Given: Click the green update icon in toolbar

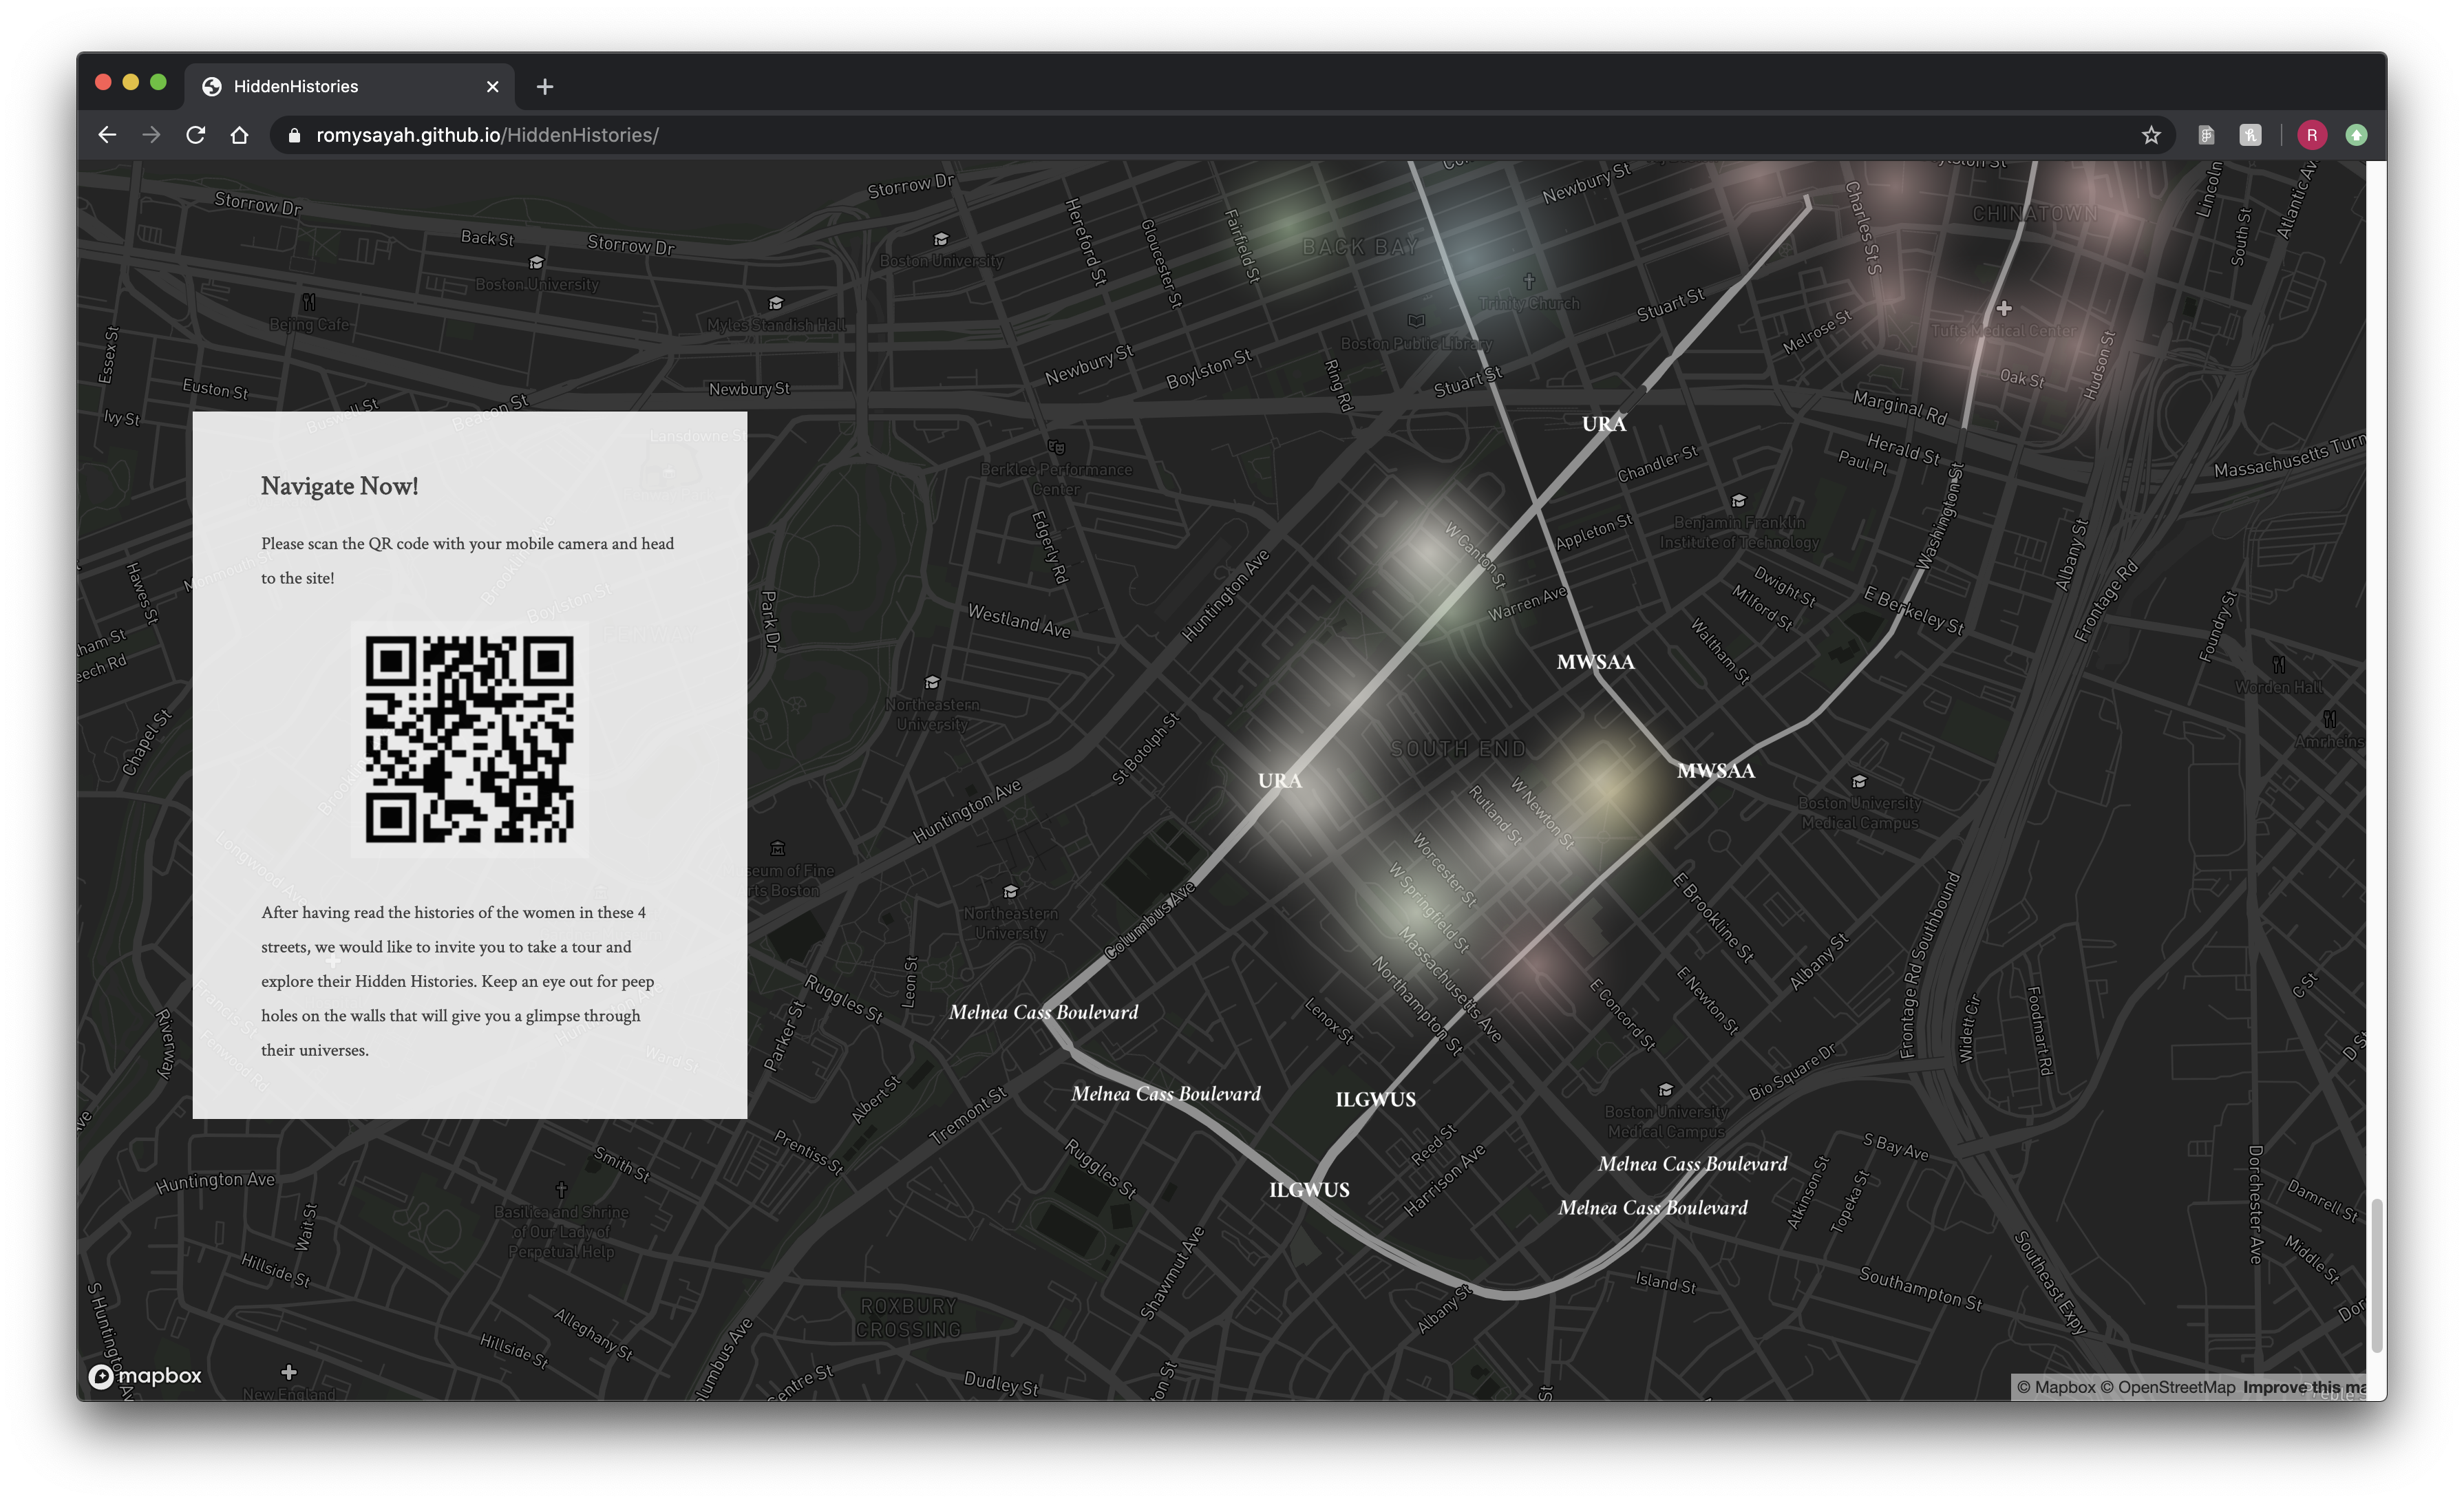Looking at the screenshot, I should (x=2356, y=135).
